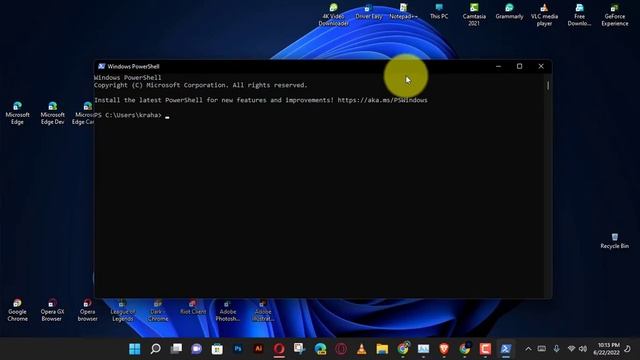Launch the Riot Client desktop shortcut
This screenshot has width=640, height=360.
[x=193, y=307]
